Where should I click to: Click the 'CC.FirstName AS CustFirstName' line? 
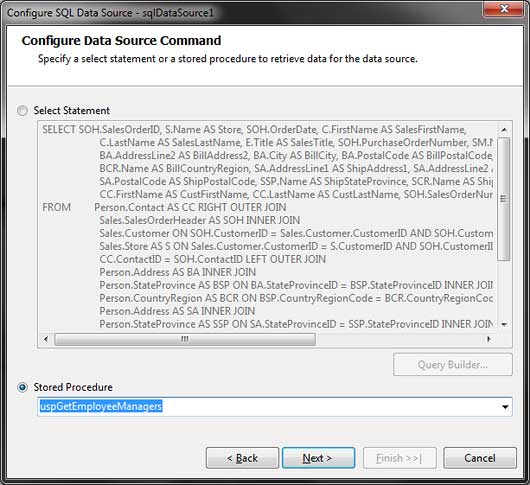pos(296,195)
